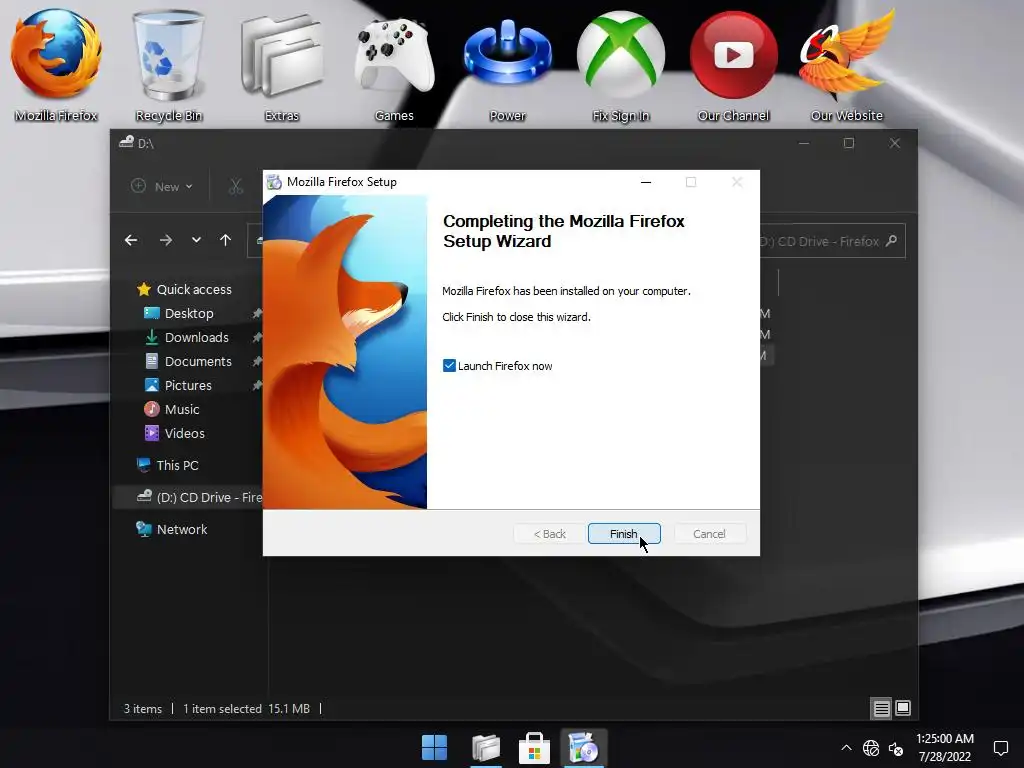Screen dimensions: 1024x768
Task: Open the Windows Start menu
Action: [434, 748]
